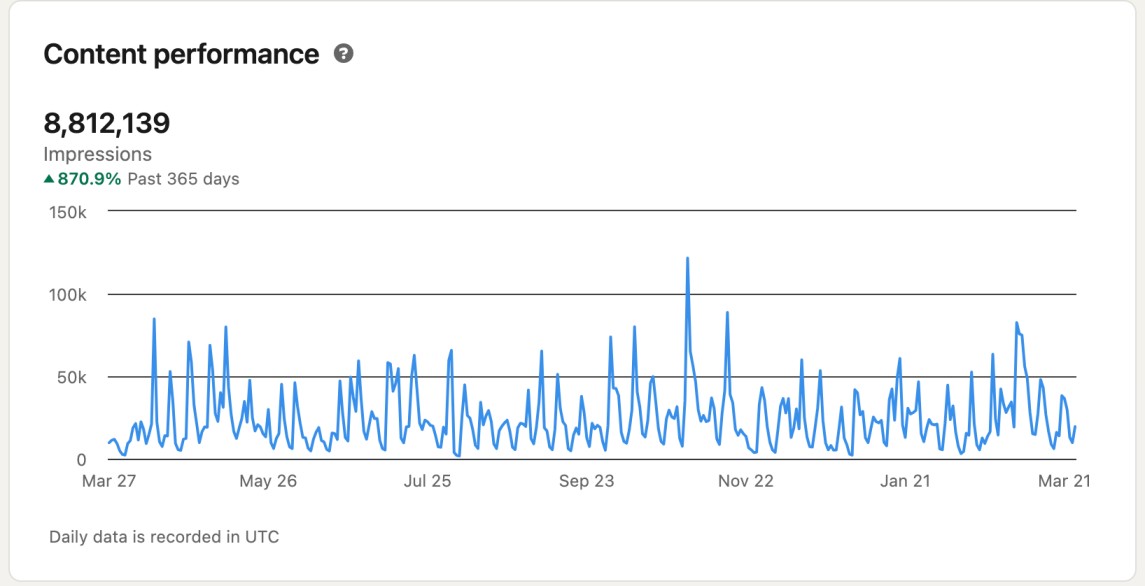Click the 100k y-axis label
This screenshot has width=1145, height=586.
click(x=69, y=295)
